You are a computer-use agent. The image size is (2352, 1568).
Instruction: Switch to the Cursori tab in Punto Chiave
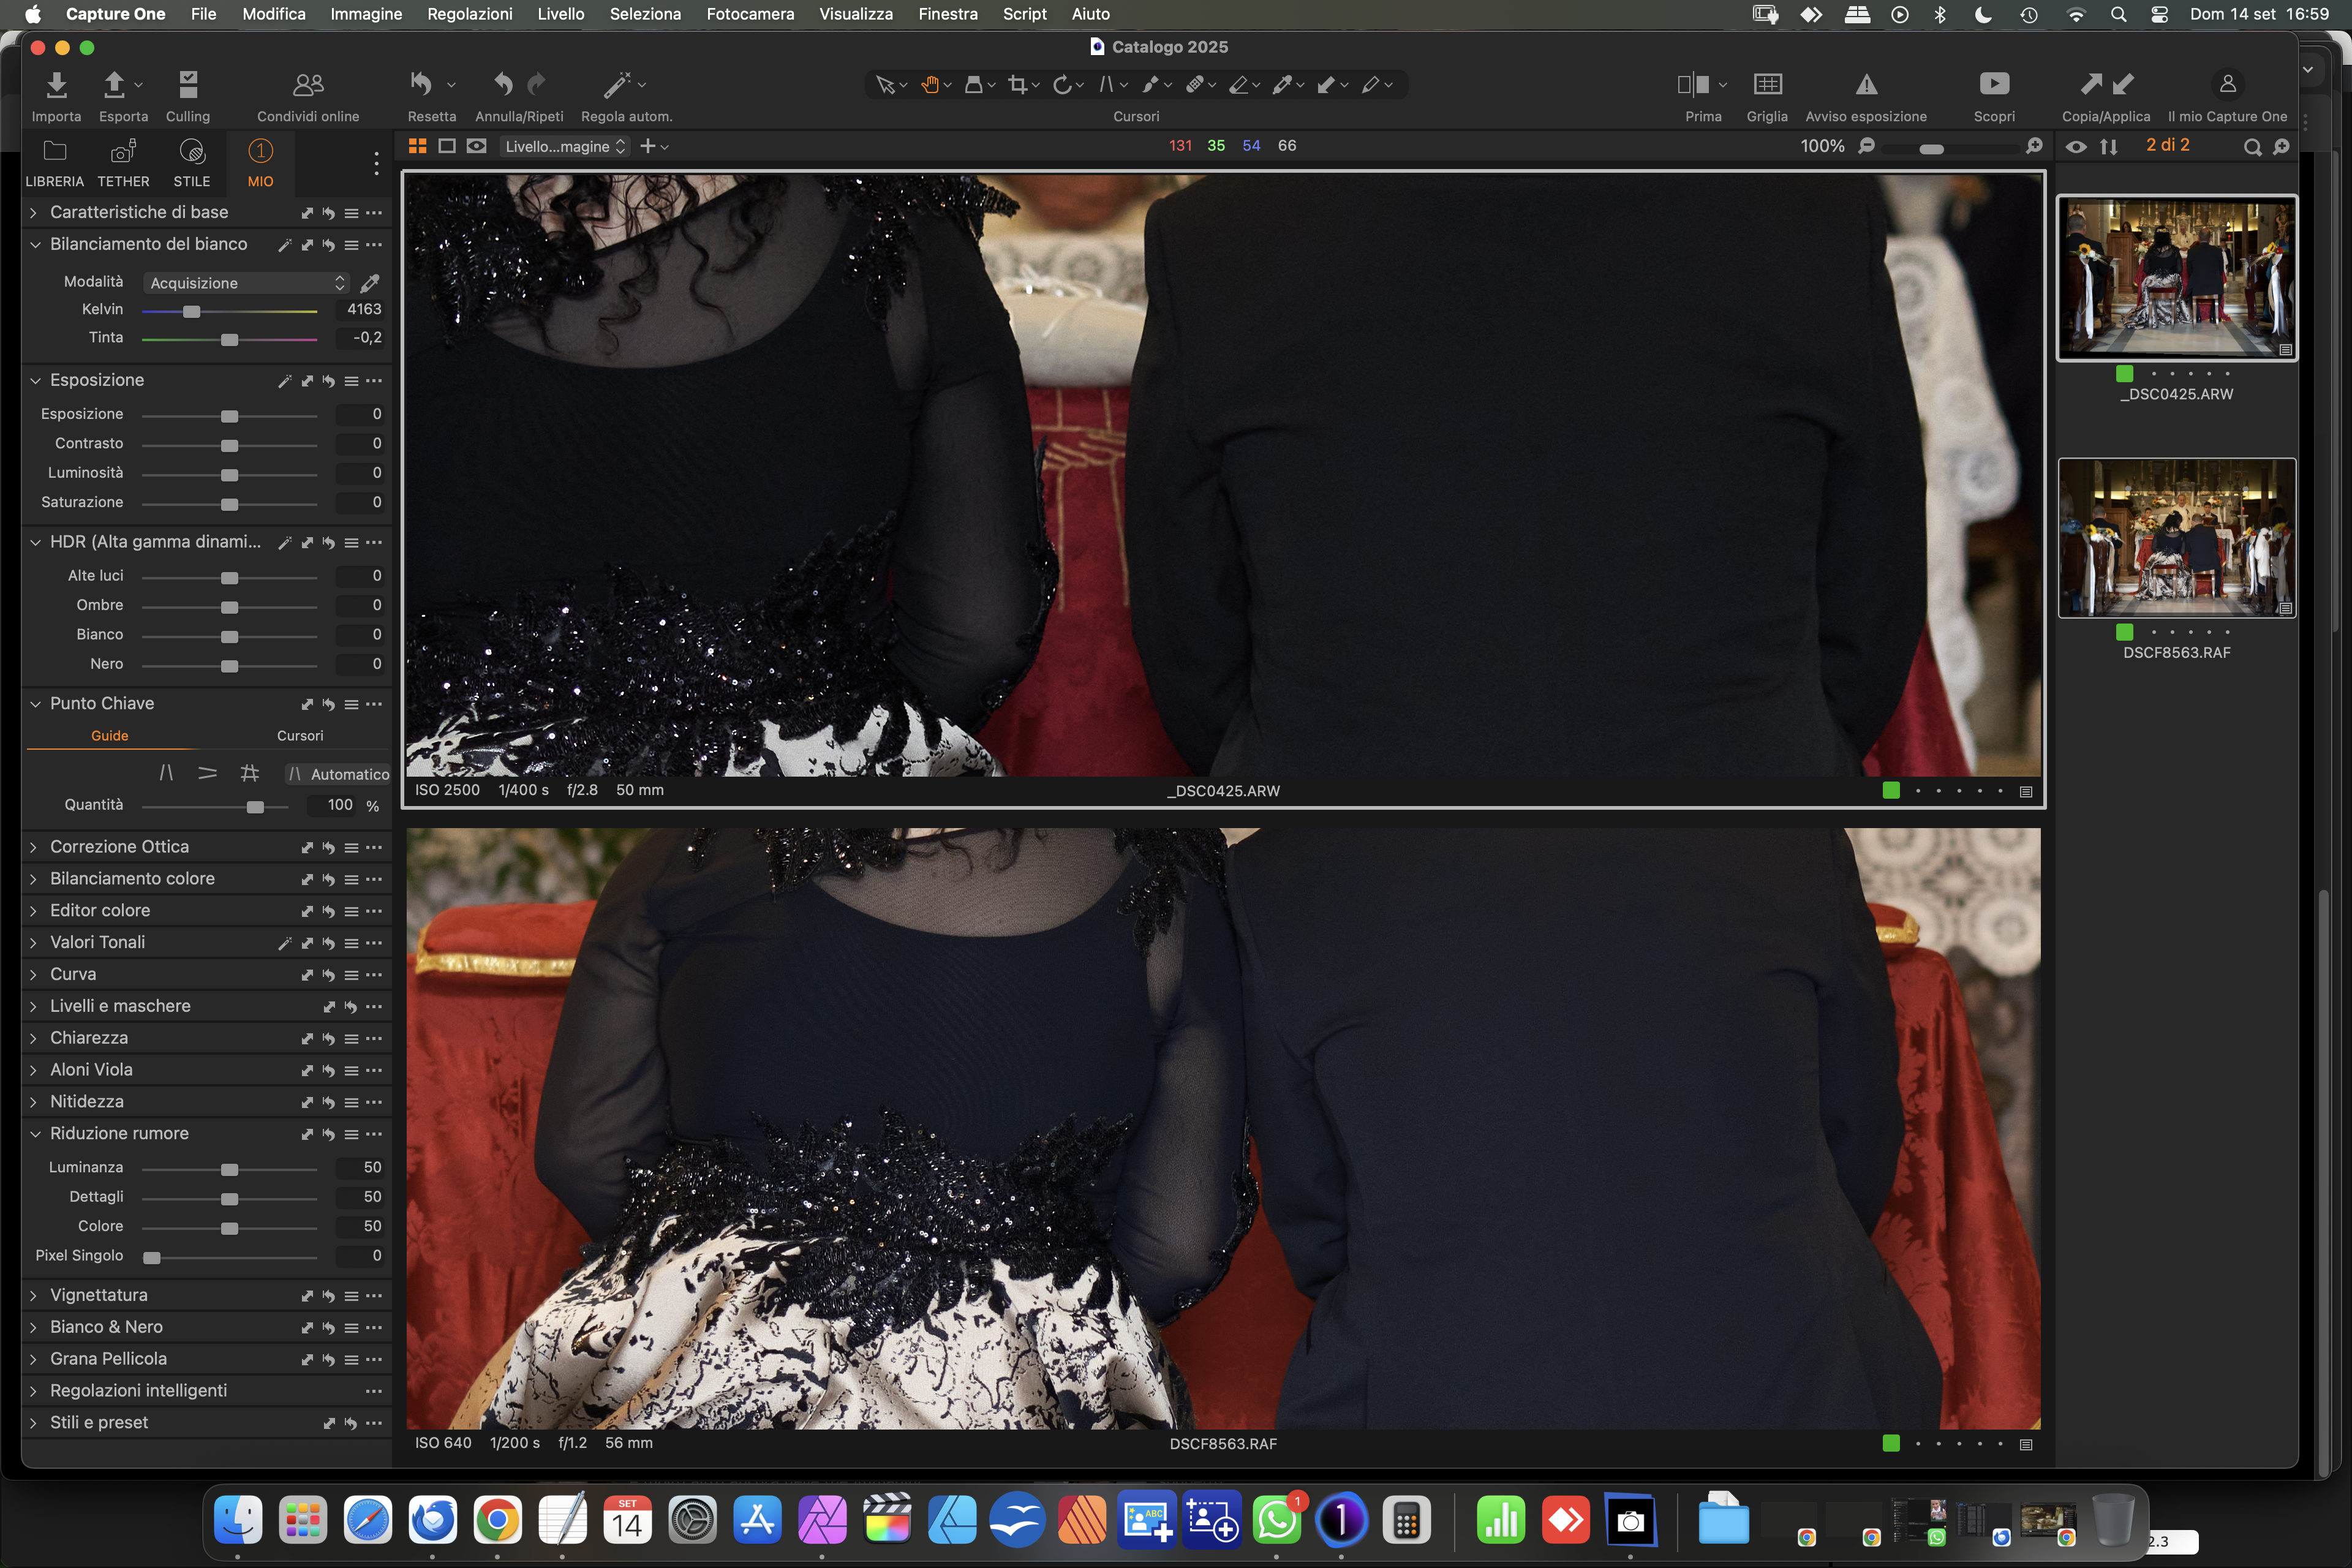[300, 736]
